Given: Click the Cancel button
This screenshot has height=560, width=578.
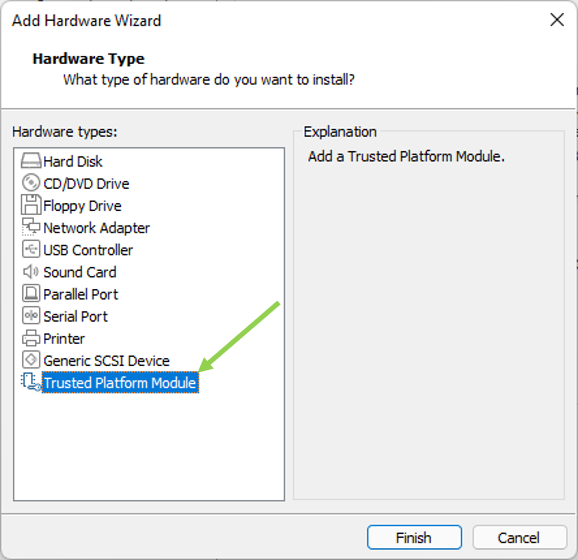Looking at the screenshot, I should click(x=519, y=537).
